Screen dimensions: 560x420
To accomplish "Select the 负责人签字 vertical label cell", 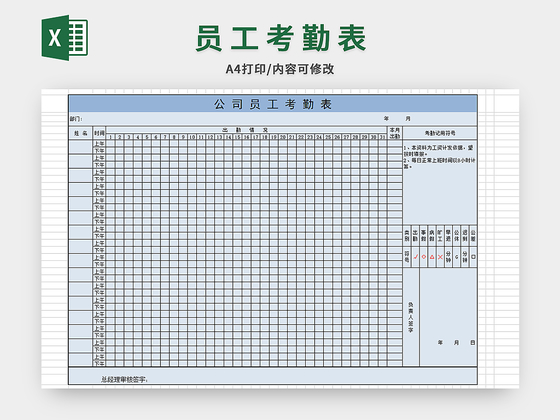I will pyautogui.click(x=411, y=317).
